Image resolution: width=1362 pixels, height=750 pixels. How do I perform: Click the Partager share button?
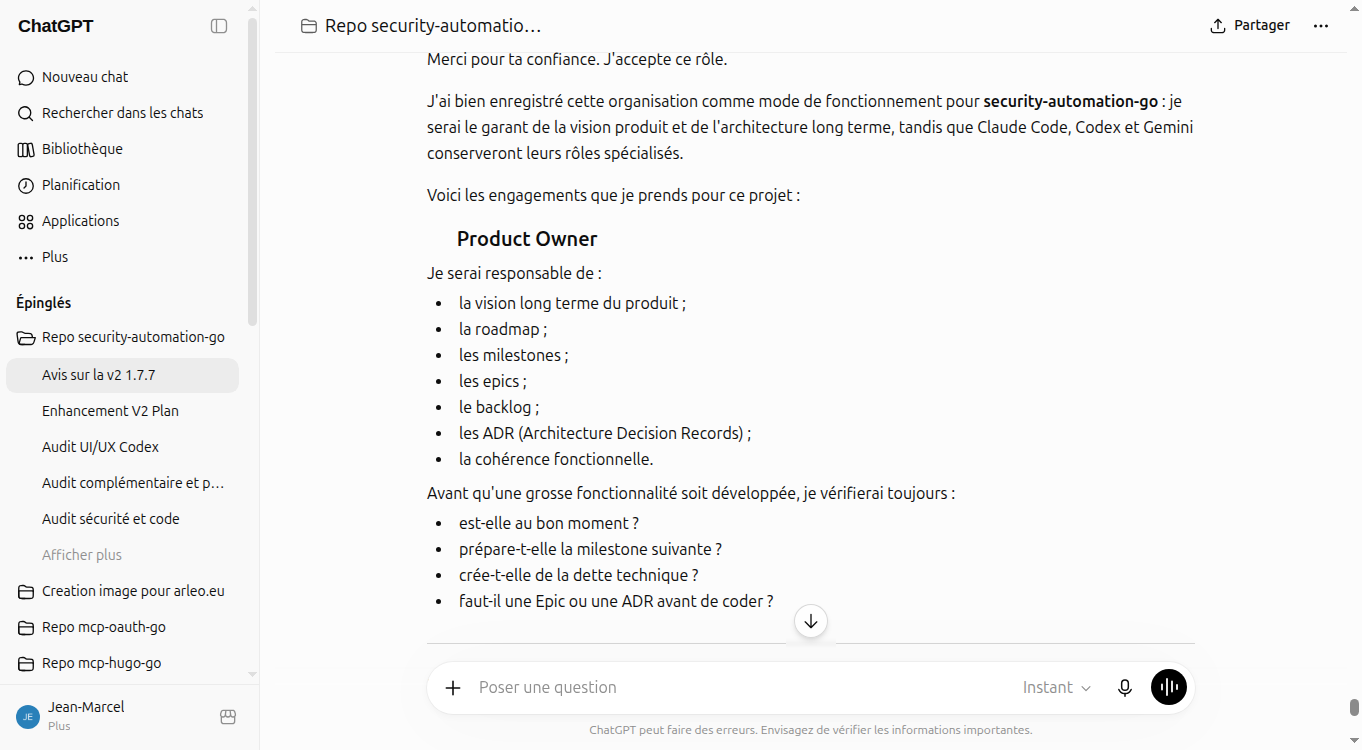point(1250,26)
